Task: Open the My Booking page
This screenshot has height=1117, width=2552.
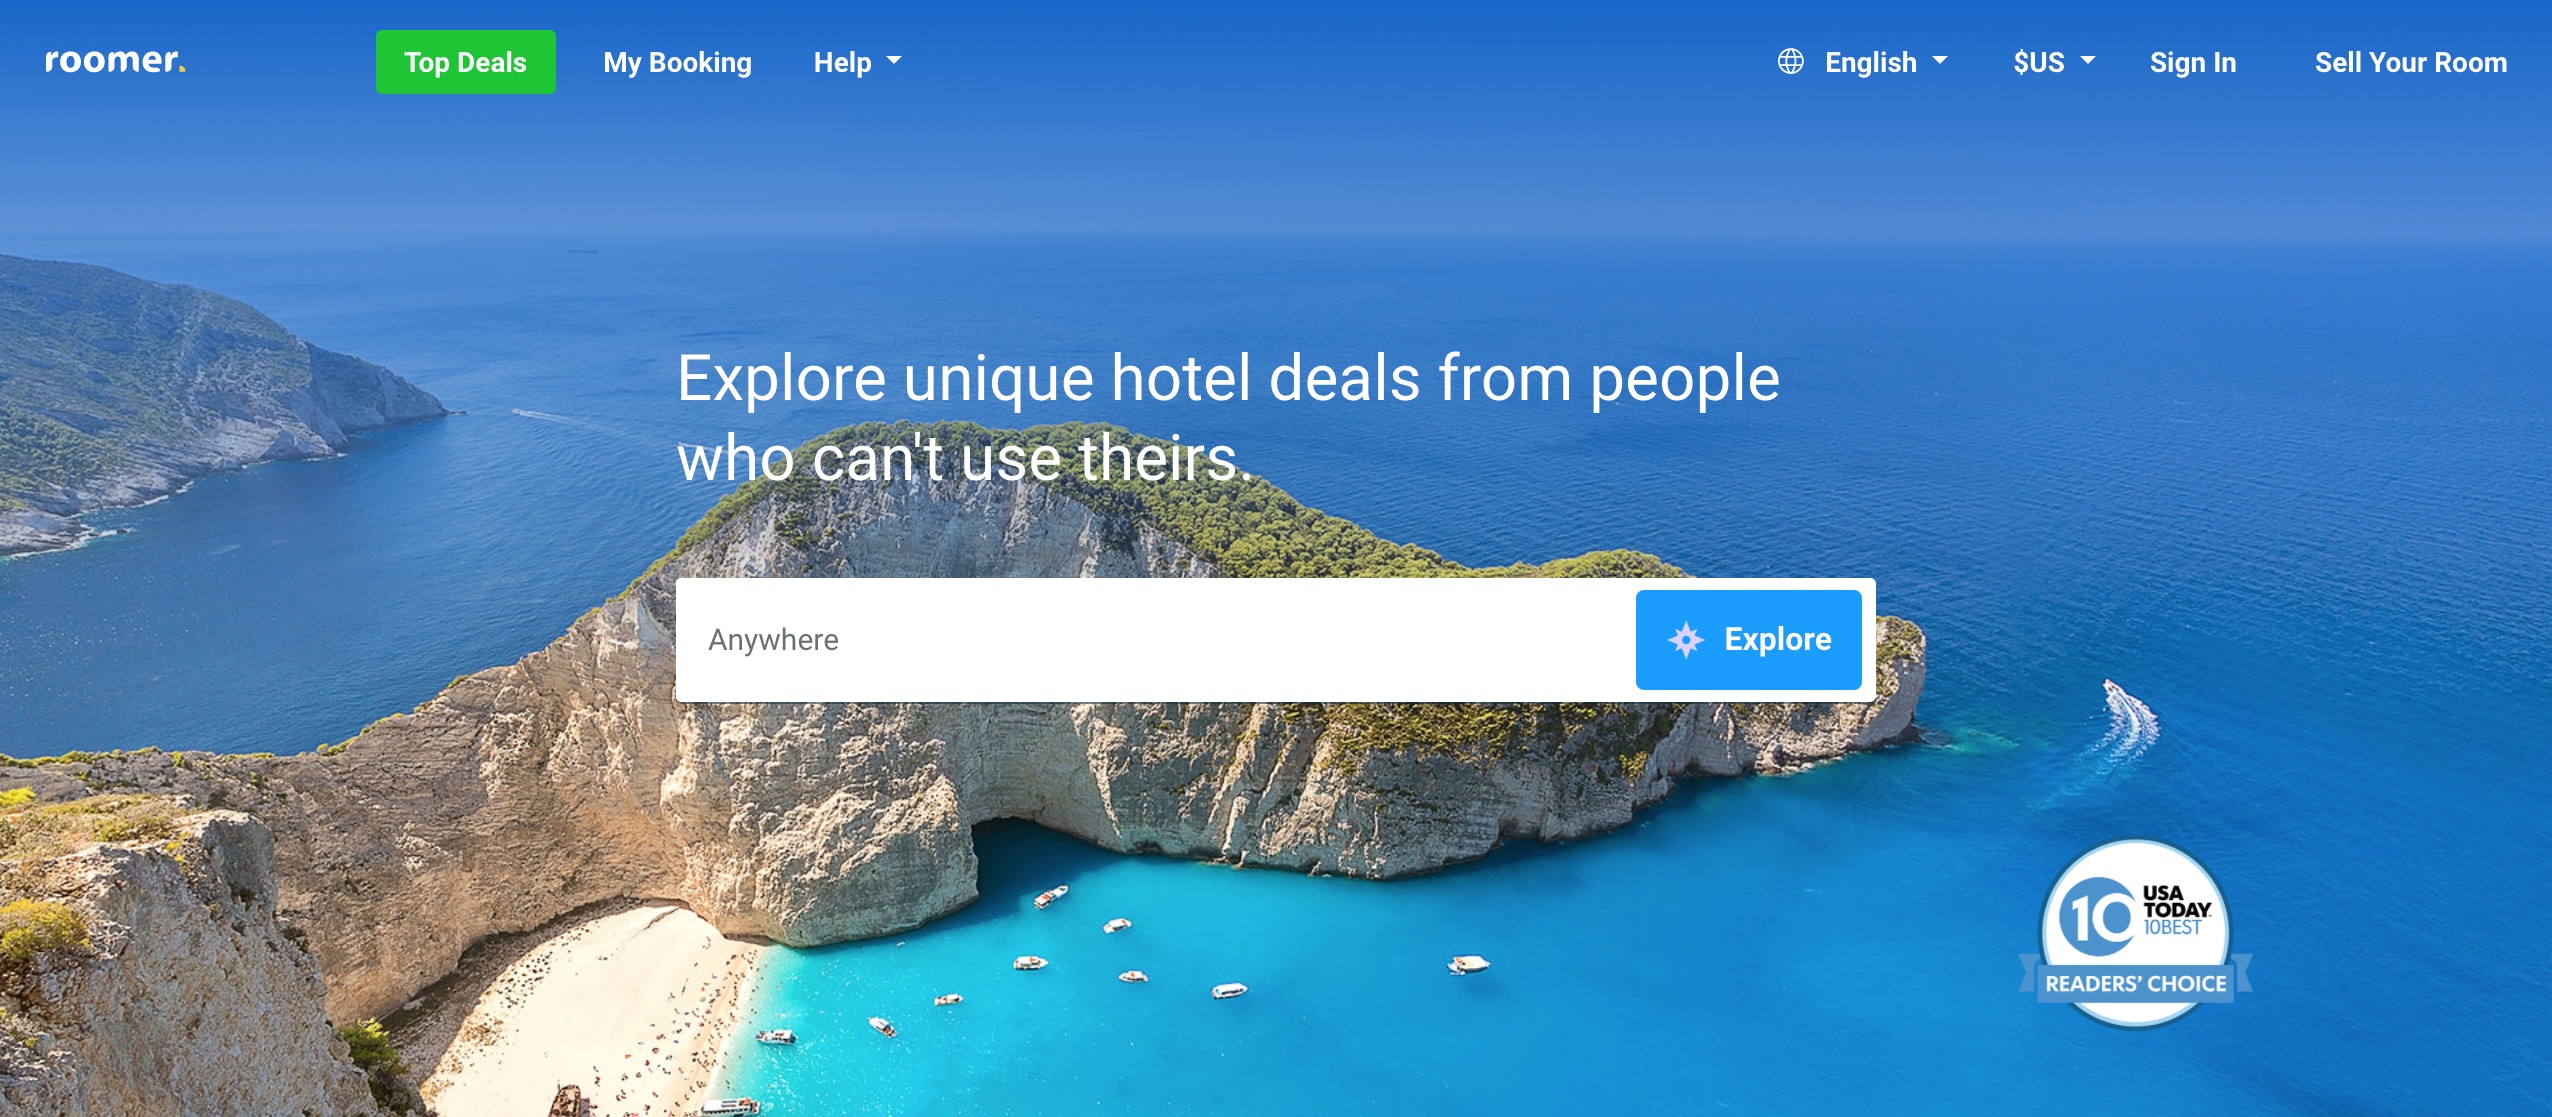Action: (677, 62)
